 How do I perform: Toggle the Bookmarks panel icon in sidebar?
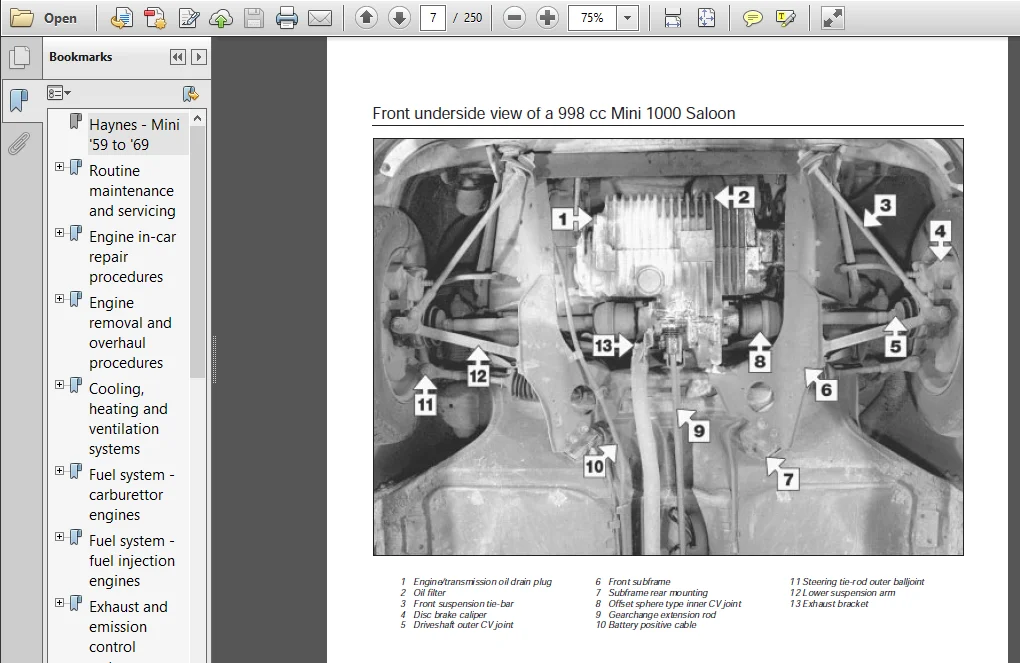[20, 100]
